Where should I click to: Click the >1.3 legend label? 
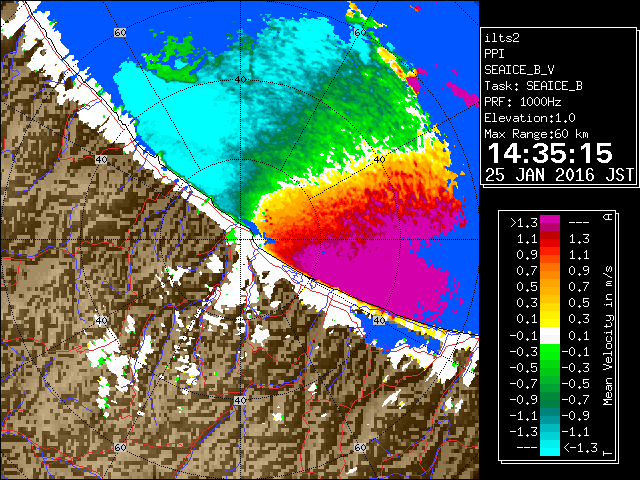524,223
